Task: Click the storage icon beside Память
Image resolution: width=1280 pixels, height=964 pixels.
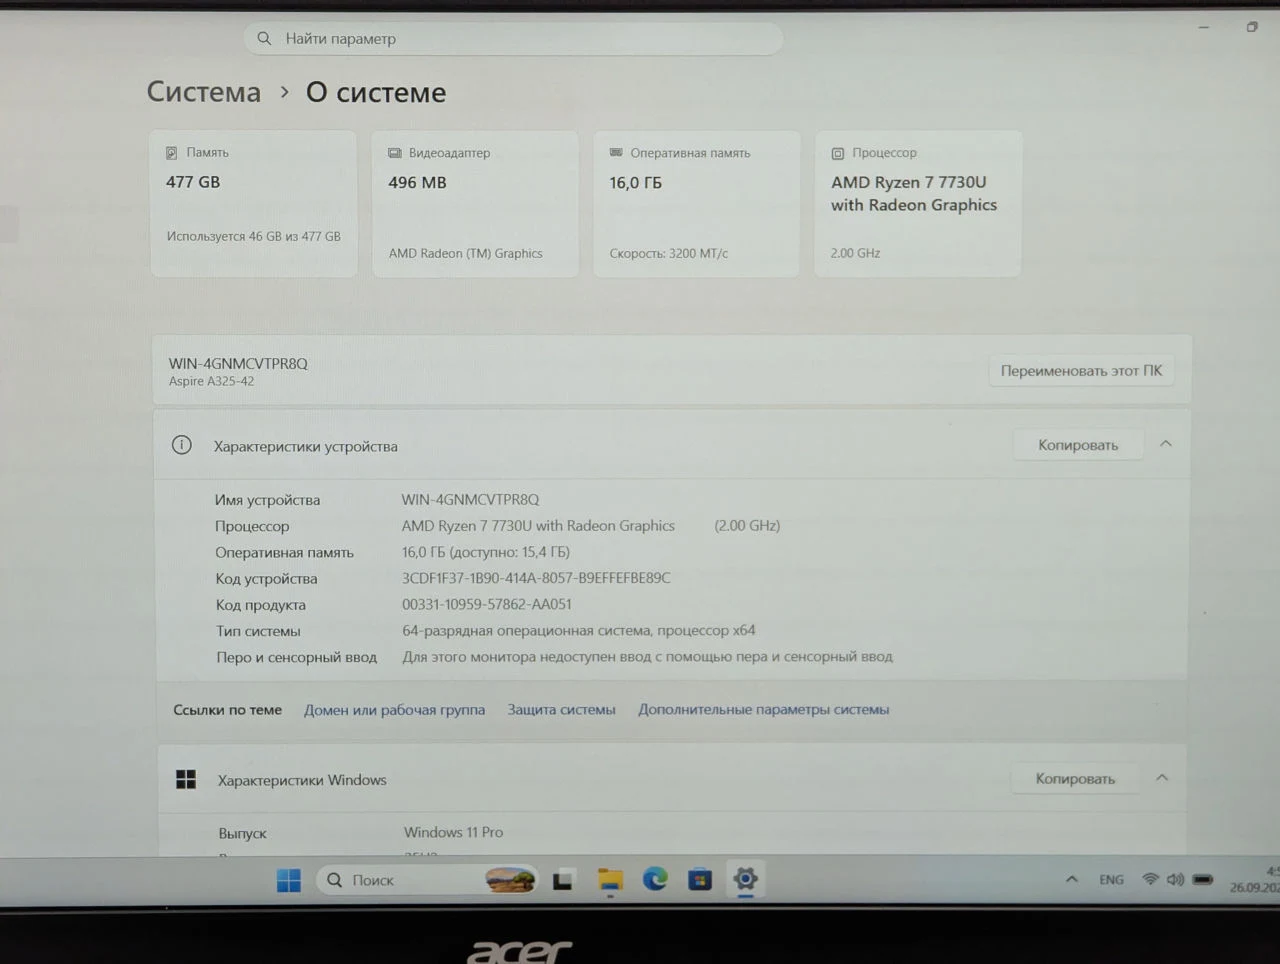Action: pyautogui.click(x=172, y=153)
